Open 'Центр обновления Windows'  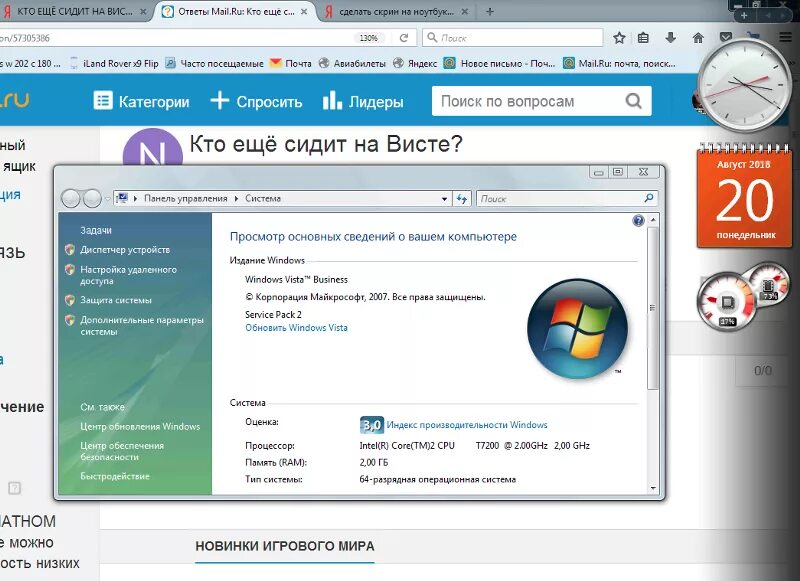(140, 426)
